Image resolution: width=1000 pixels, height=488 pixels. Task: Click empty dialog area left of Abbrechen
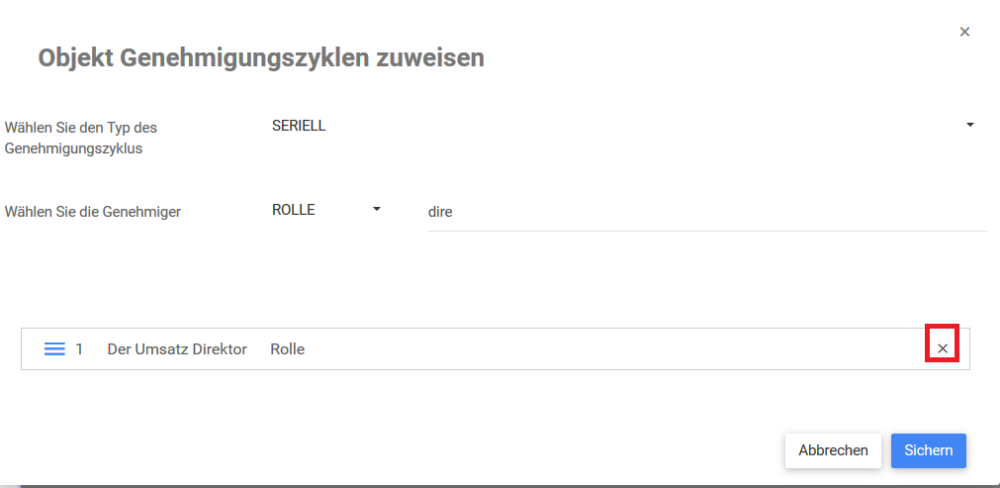tap(400, 450)
